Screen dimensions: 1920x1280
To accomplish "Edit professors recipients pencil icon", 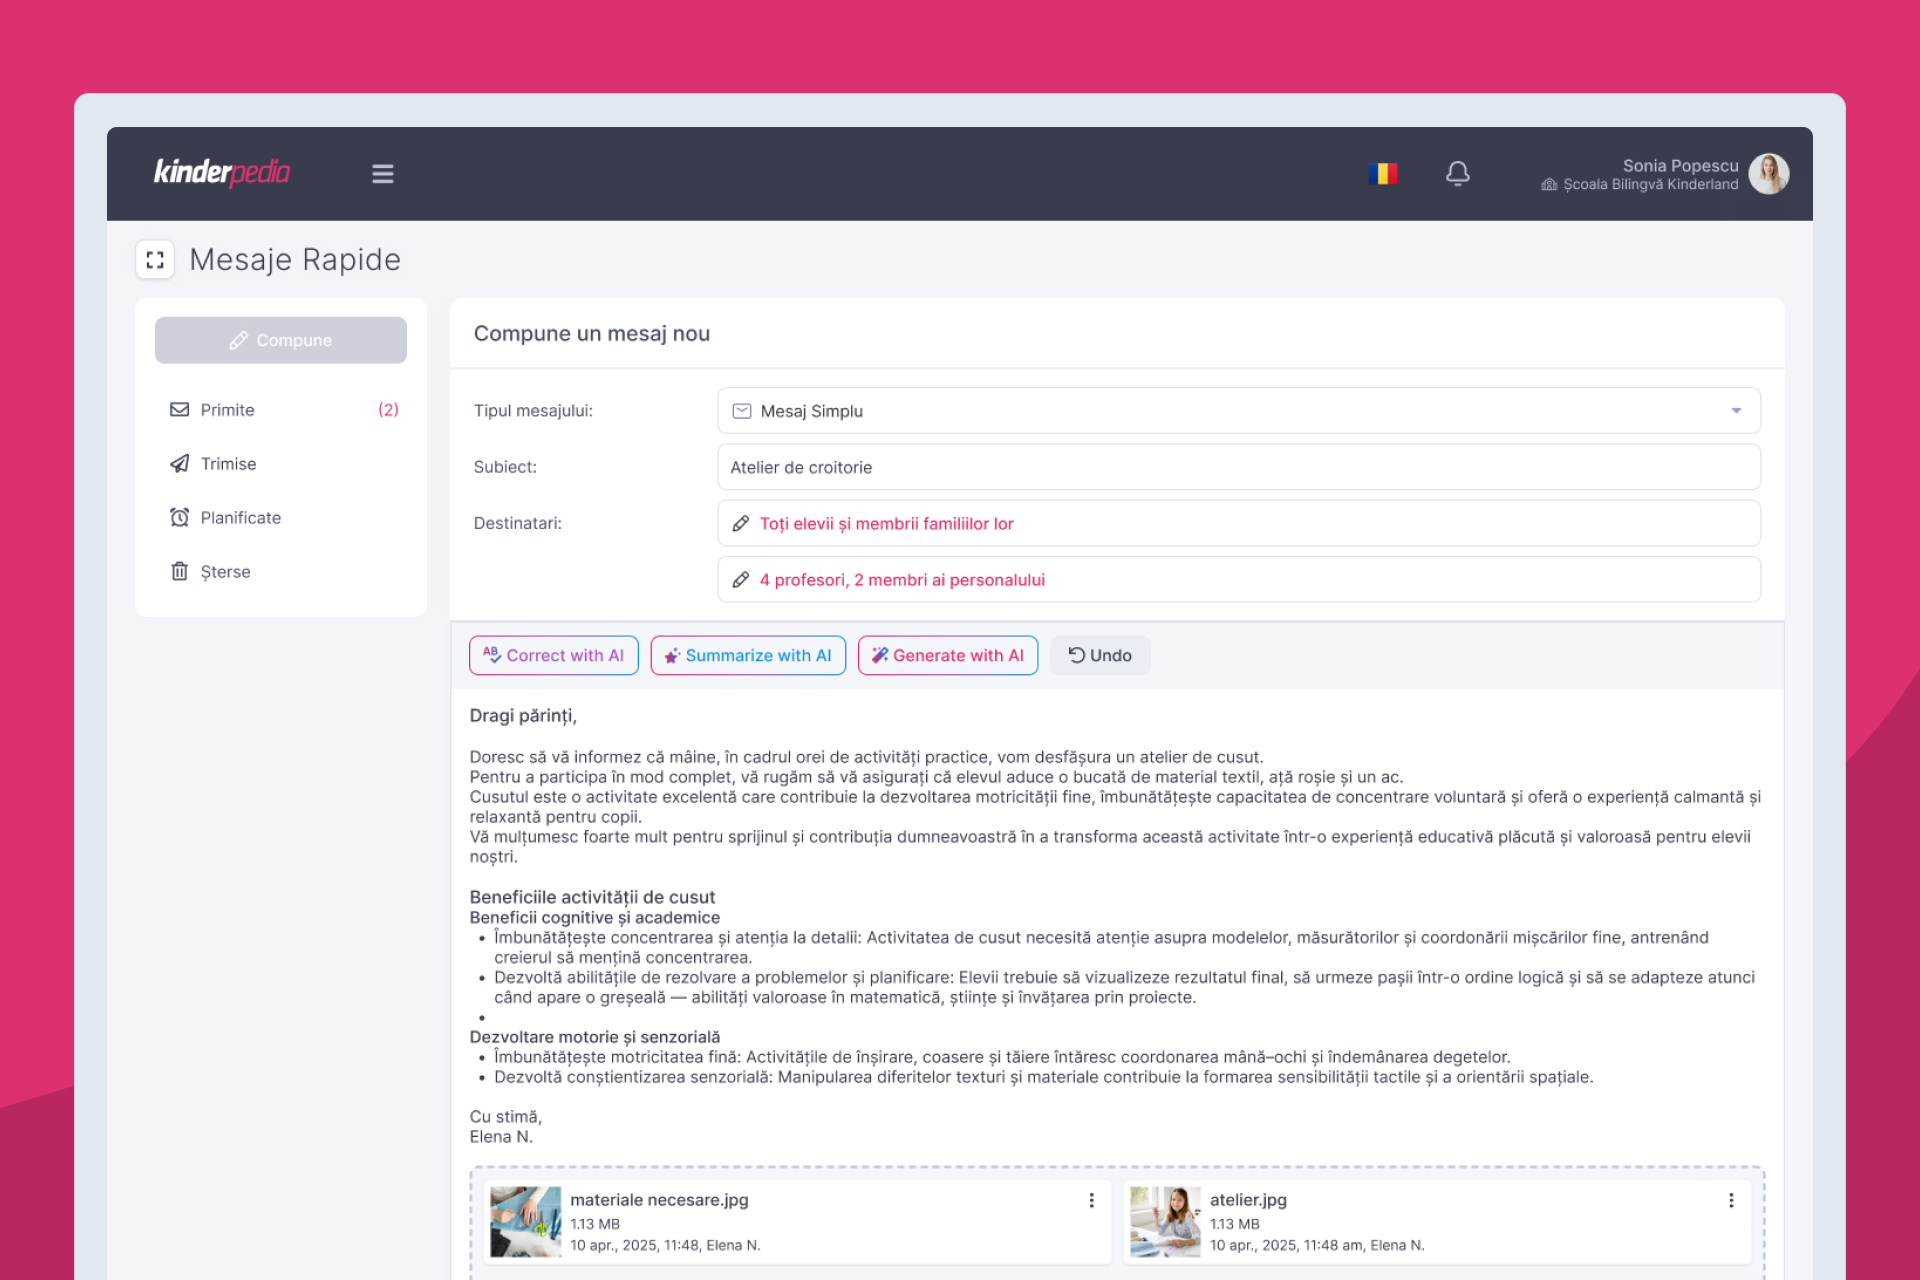I will pyautogui.click(x=741, y=580).
